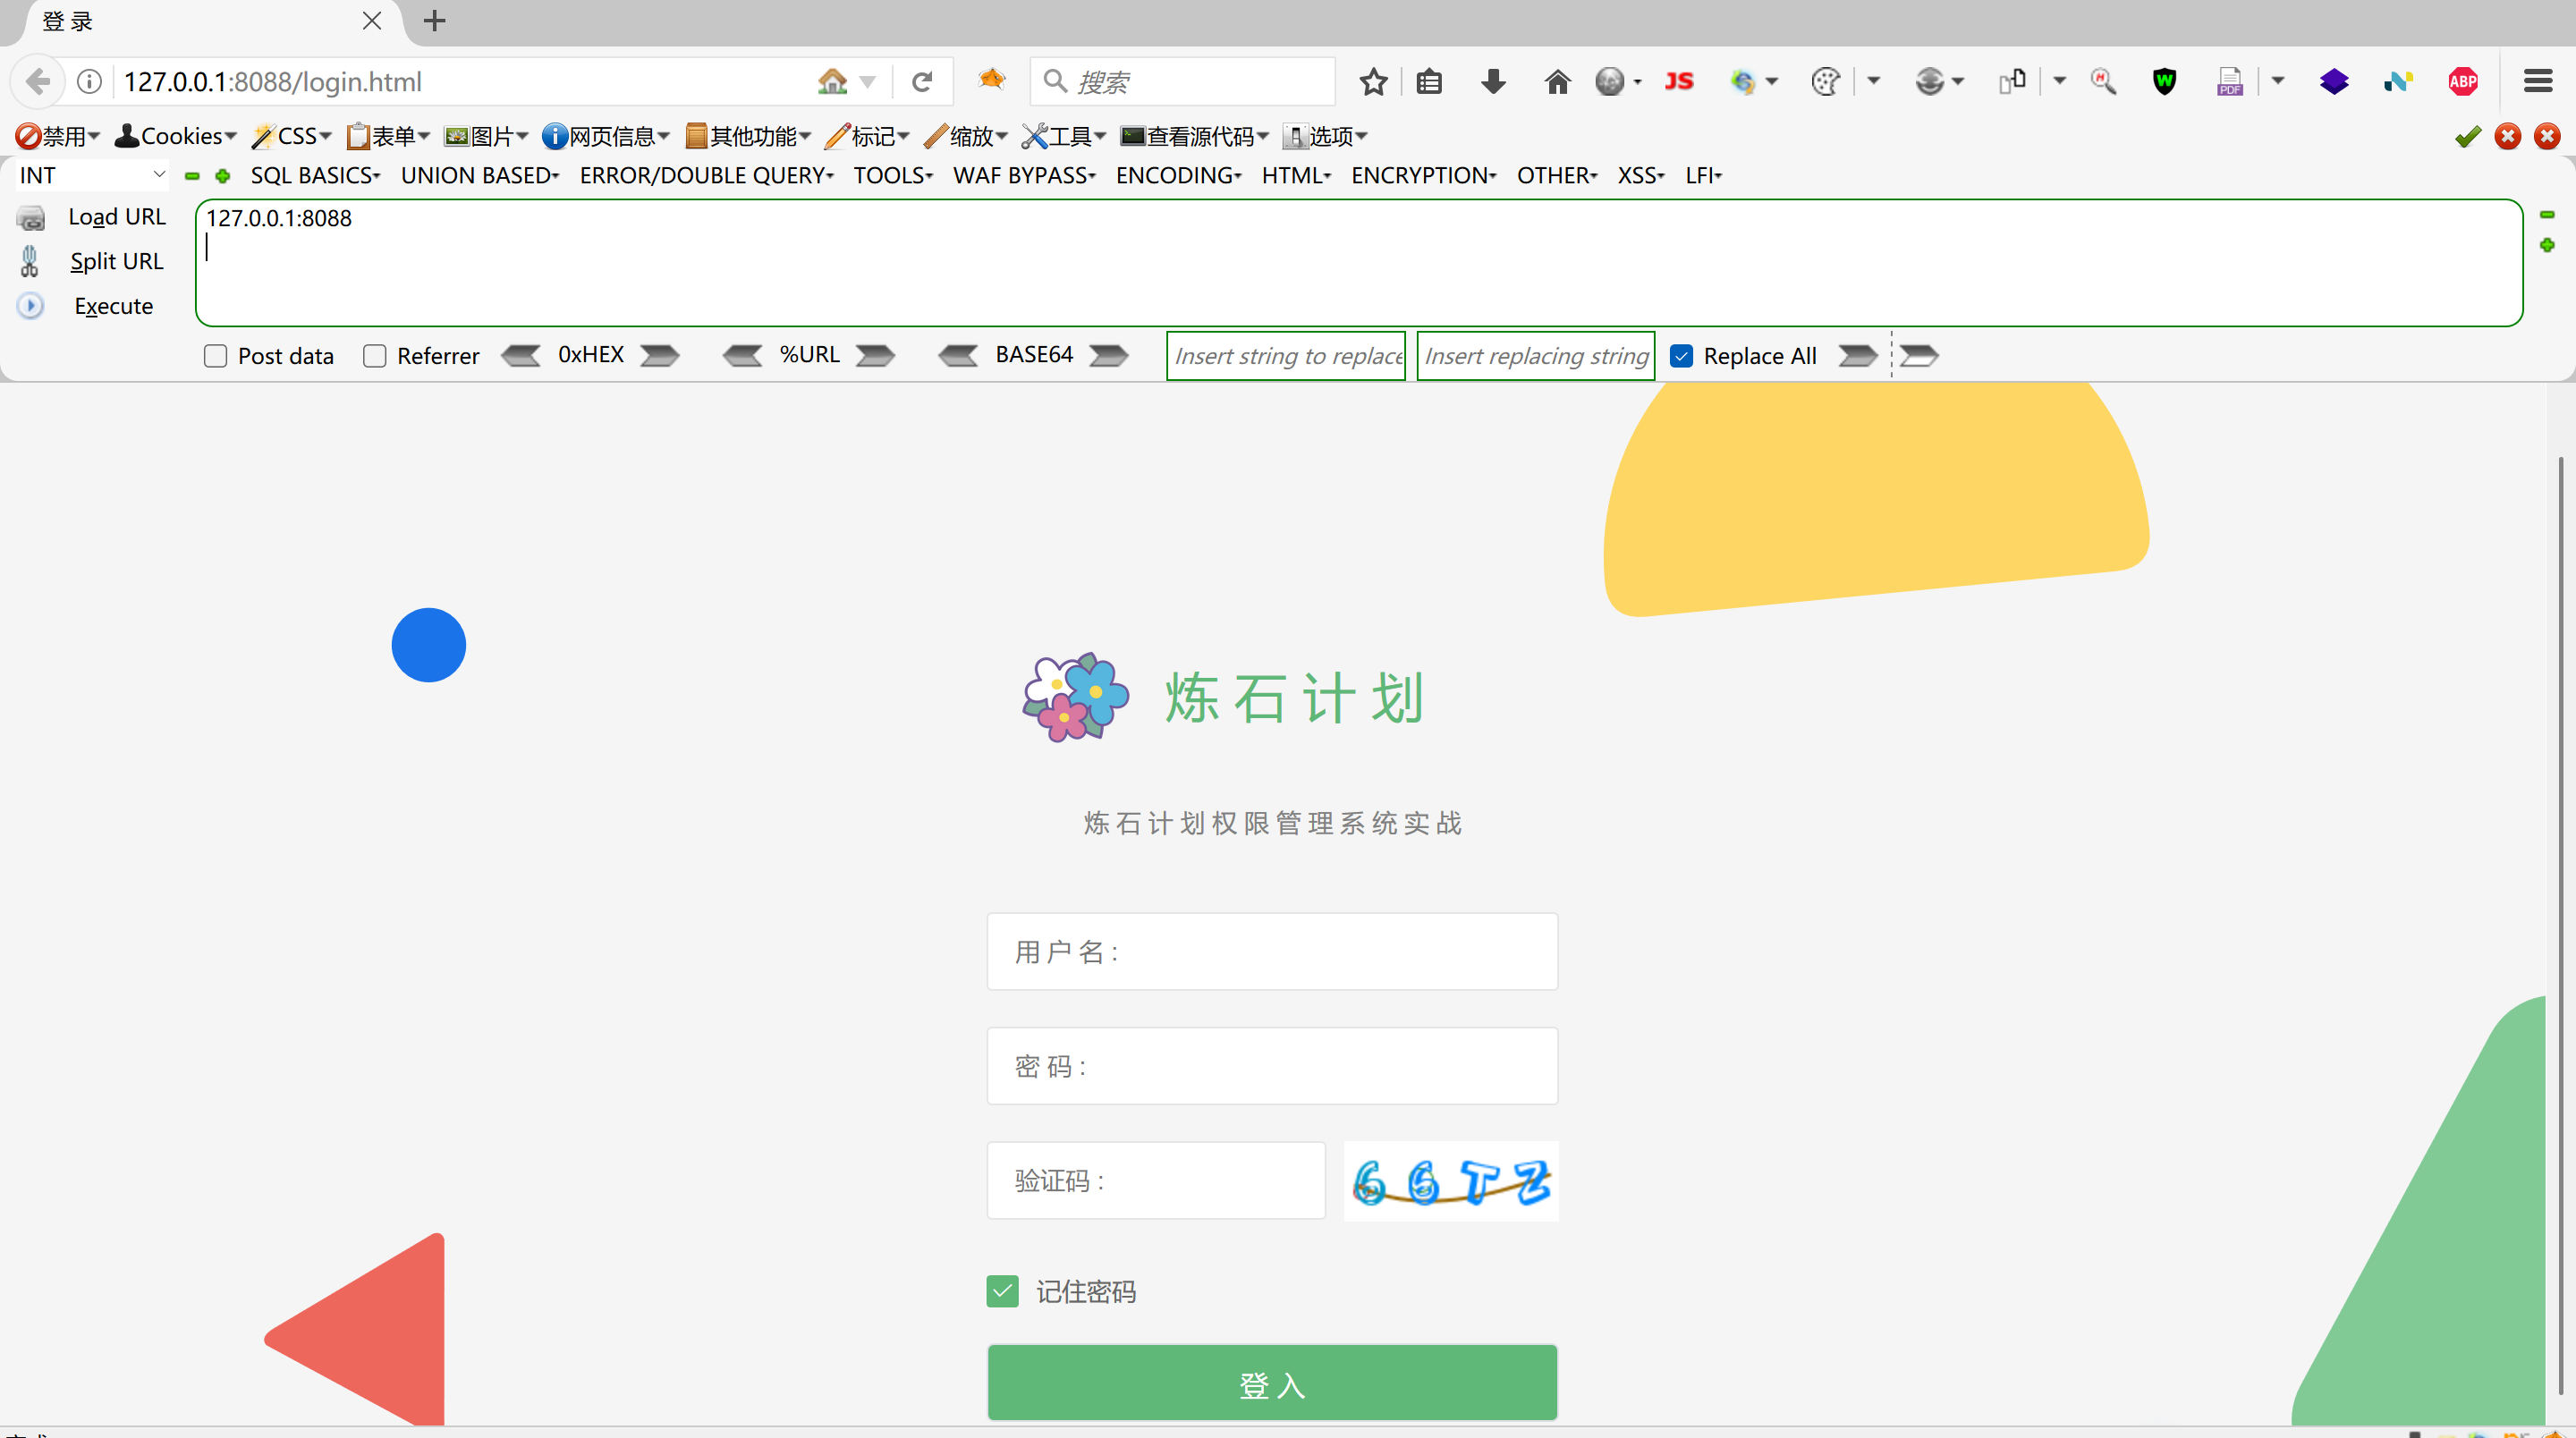Open the WAF BYPASS menu
This screenshot has height=1438, width=2576.
pos(1024,175)
